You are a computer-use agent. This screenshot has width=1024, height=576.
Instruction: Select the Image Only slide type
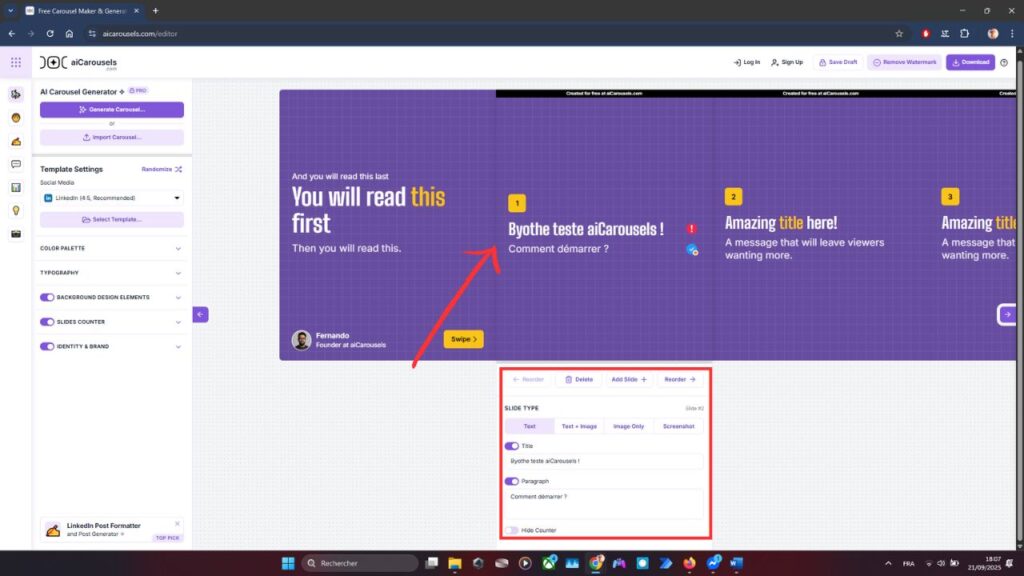[628, 426]
